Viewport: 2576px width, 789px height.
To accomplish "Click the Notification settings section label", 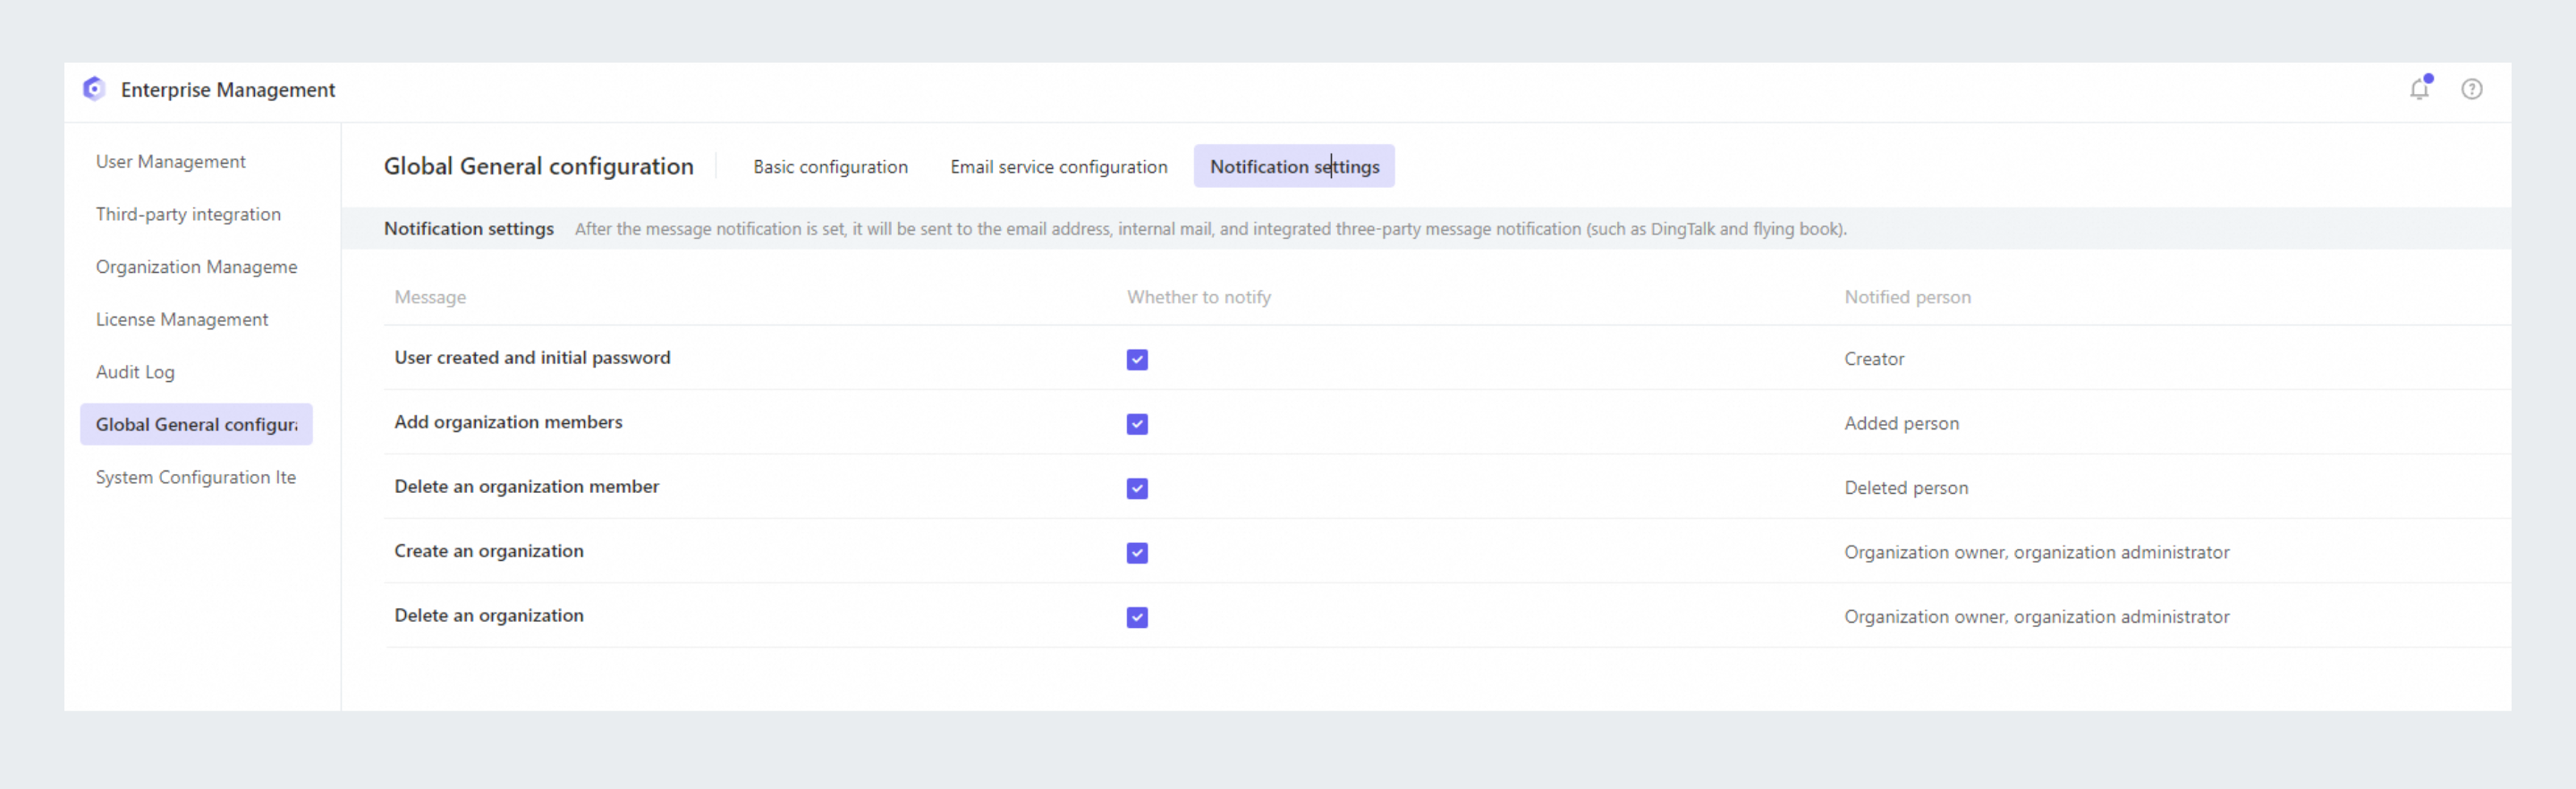I will point(468,229).
